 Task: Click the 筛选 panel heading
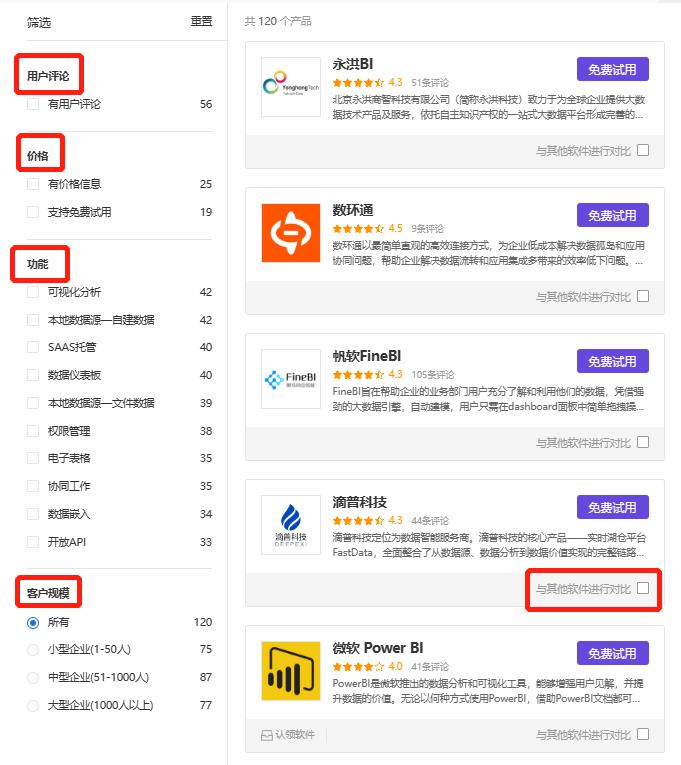[39, 22]
